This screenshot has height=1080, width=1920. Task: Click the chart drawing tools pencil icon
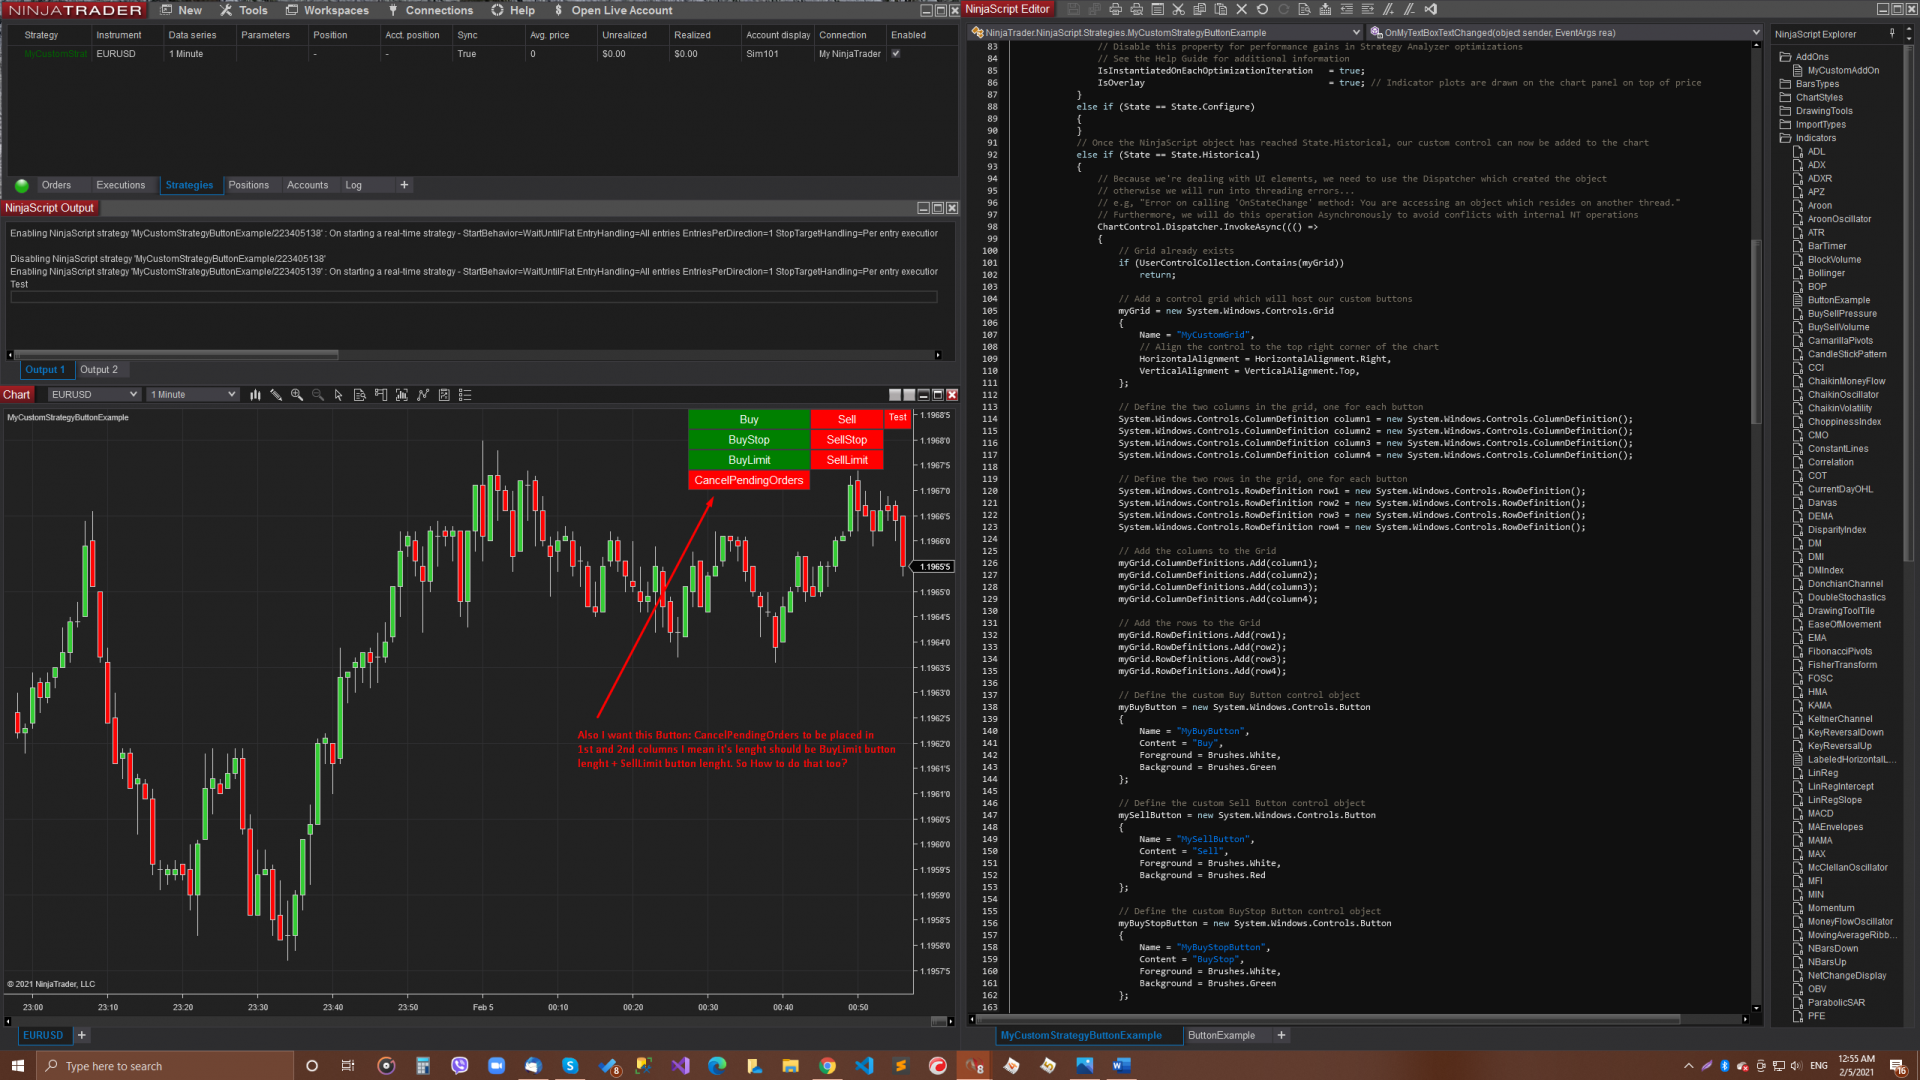tap(276, 395)
